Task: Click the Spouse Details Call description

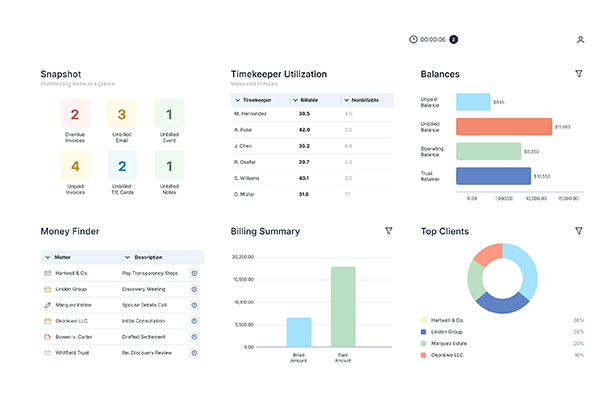Action: coord(144,305)
